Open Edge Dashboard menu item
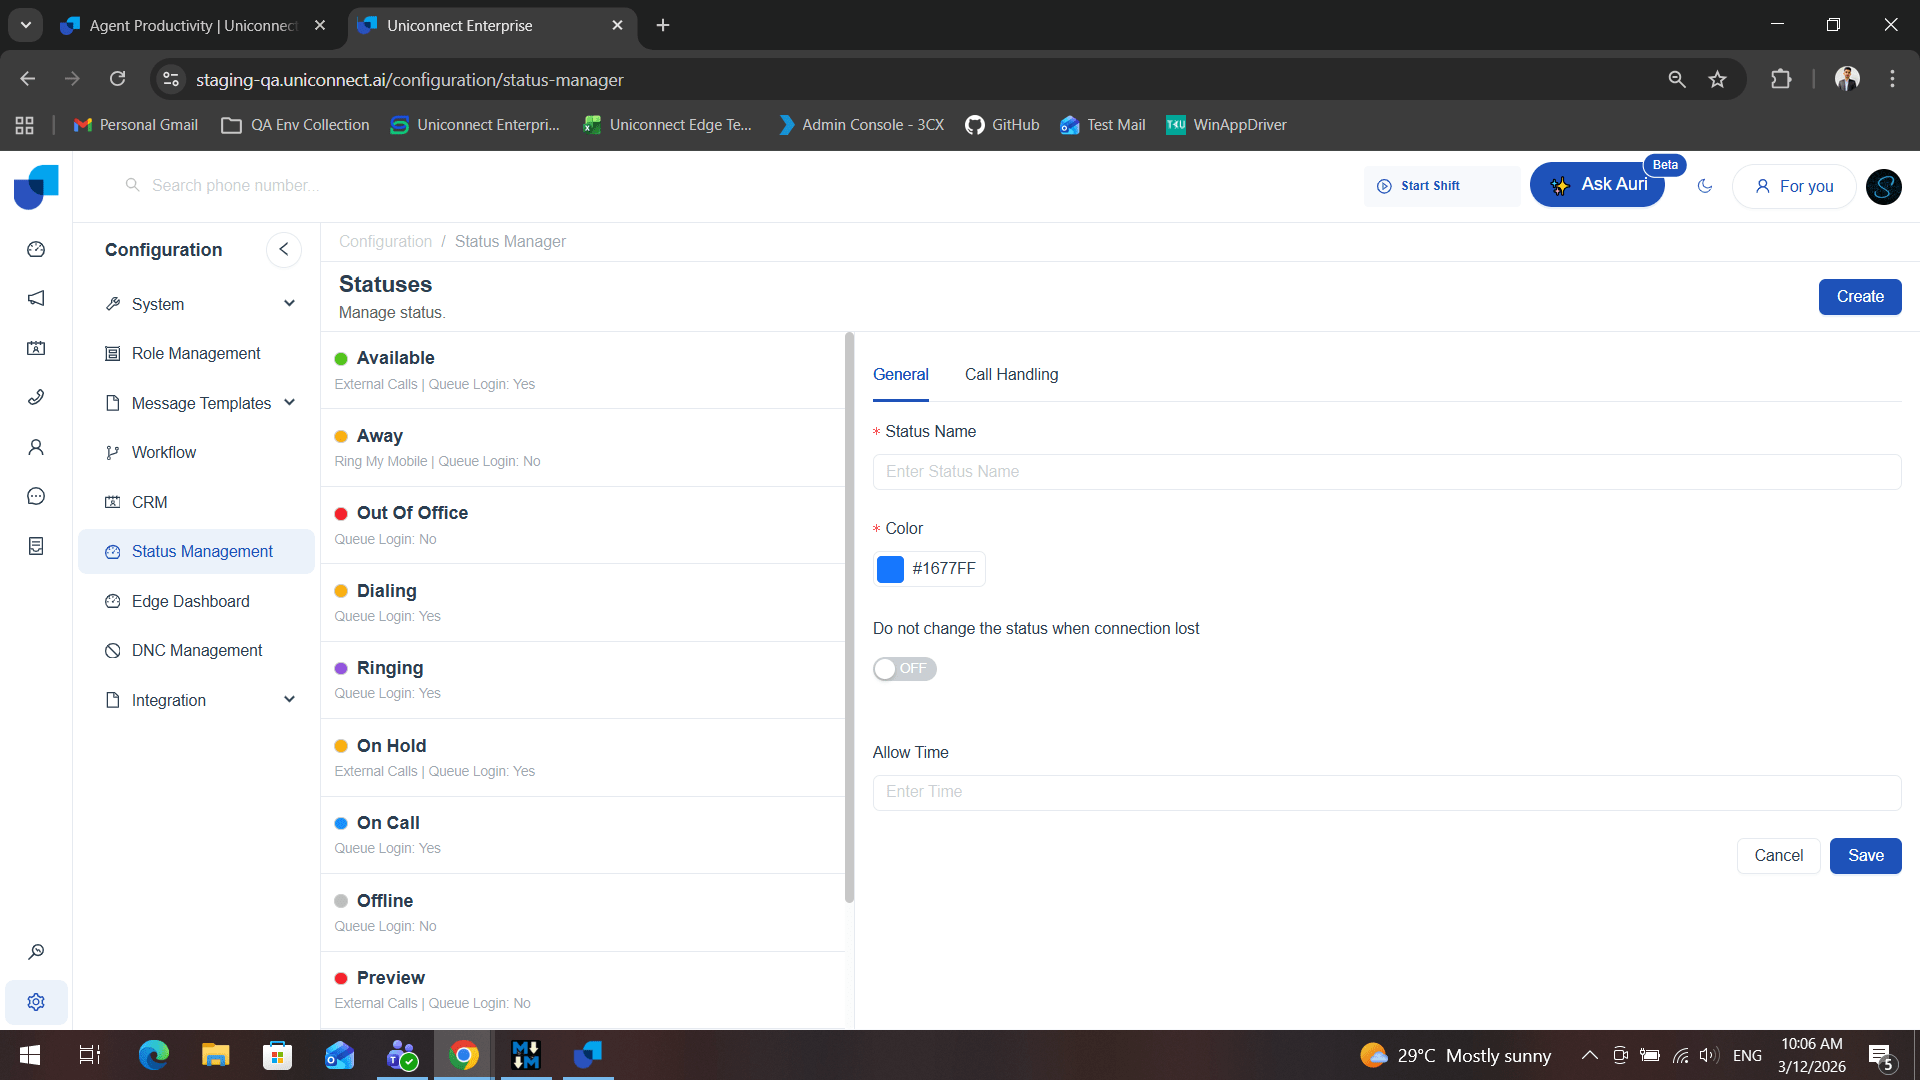 [x=190, y=601]
